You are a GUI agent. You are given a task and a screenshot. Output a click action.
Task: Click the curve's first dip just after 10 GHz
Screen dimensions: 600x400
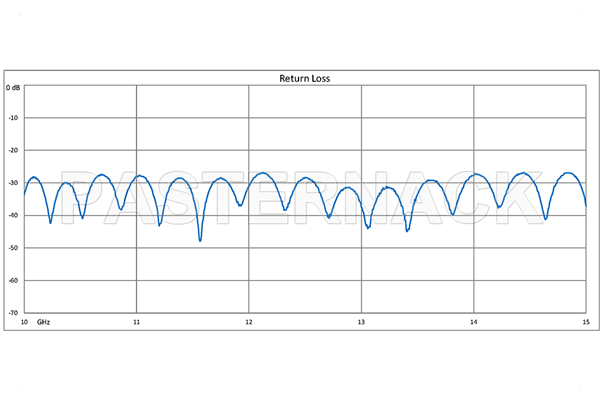pyautogui.click(x=50, y=221)
